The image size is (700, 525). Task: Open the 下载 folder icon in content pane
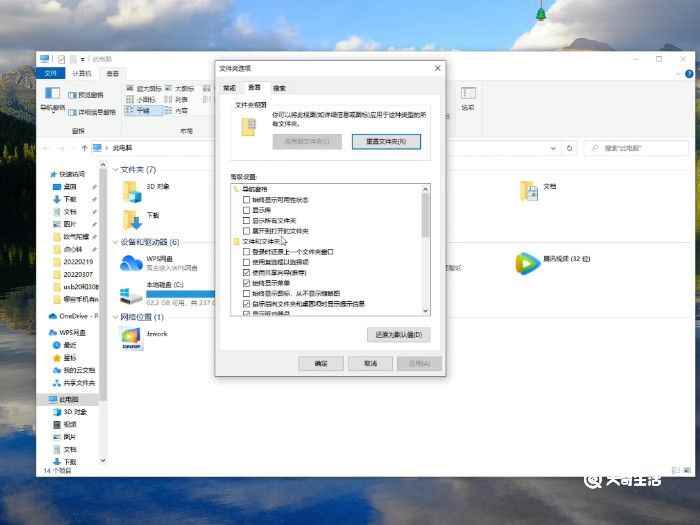coord(132,220)
